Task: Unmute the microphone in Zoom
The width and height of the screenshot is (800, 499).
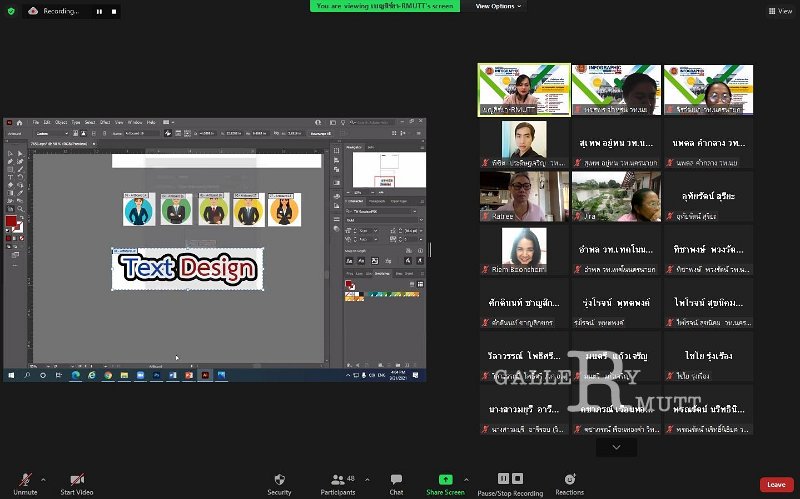Action: [25, 484]
